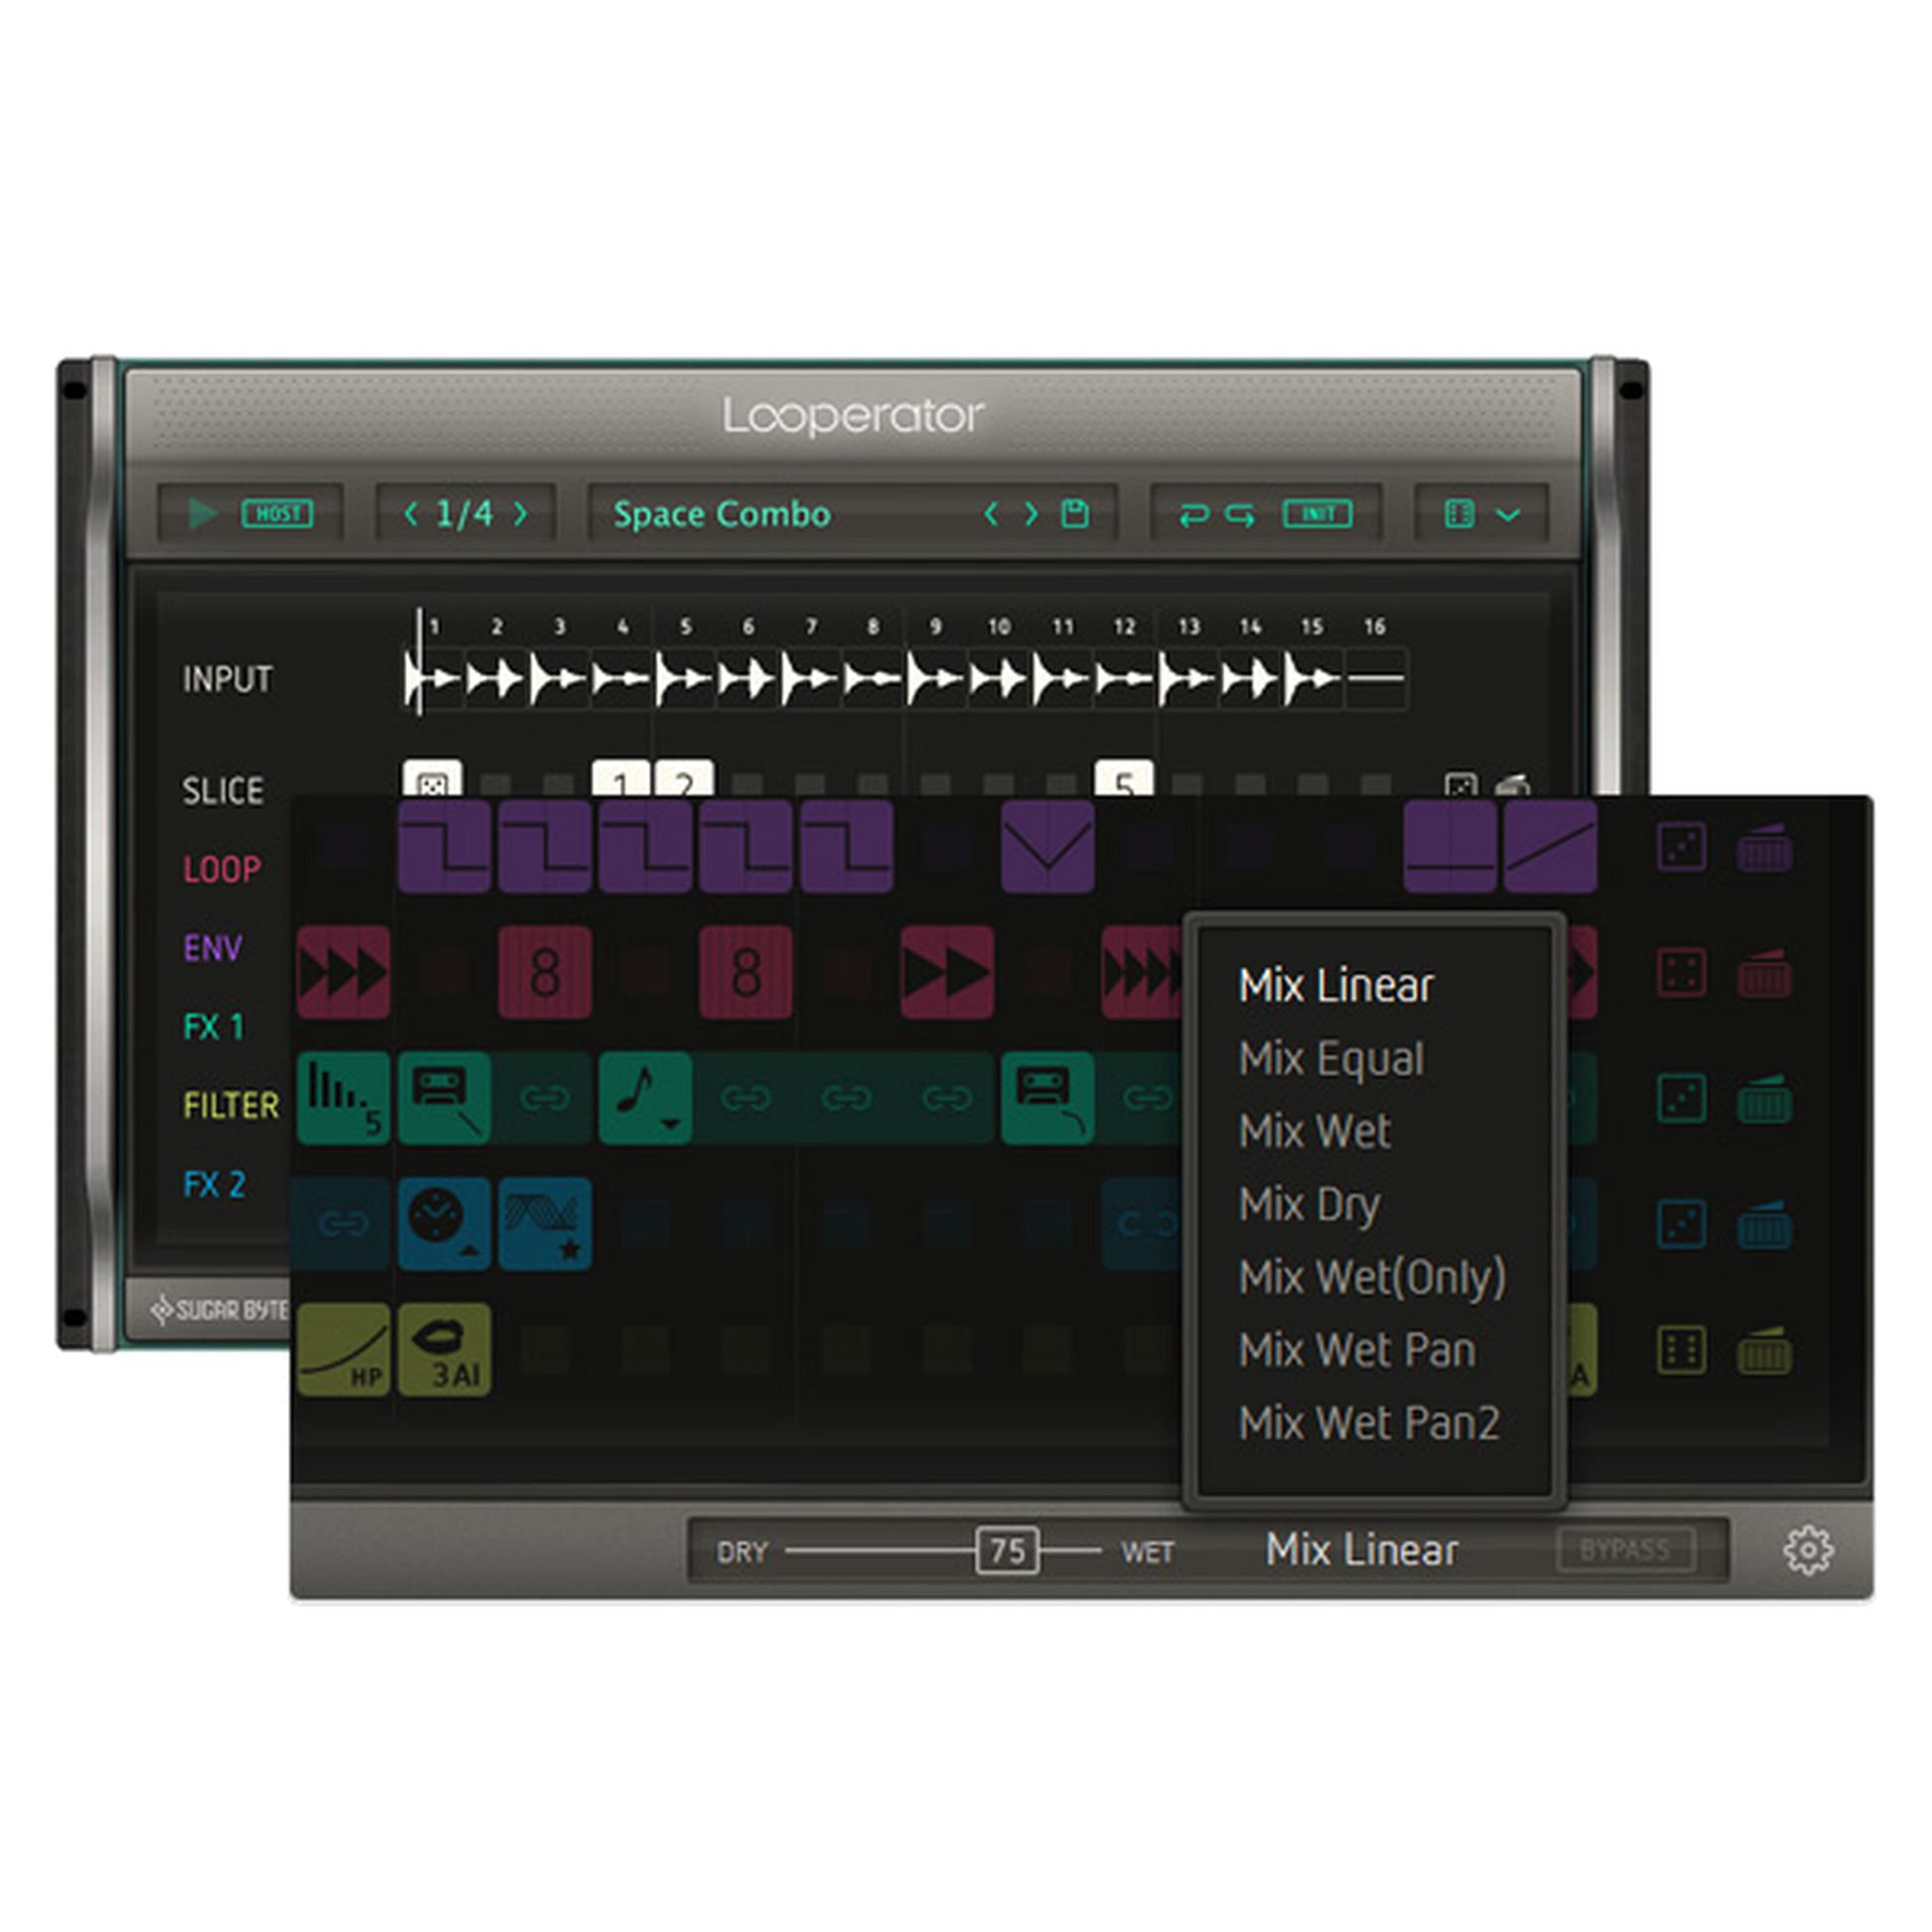
Task: Click the purple ramp-up cell
Action: (x=1550, y=846)
